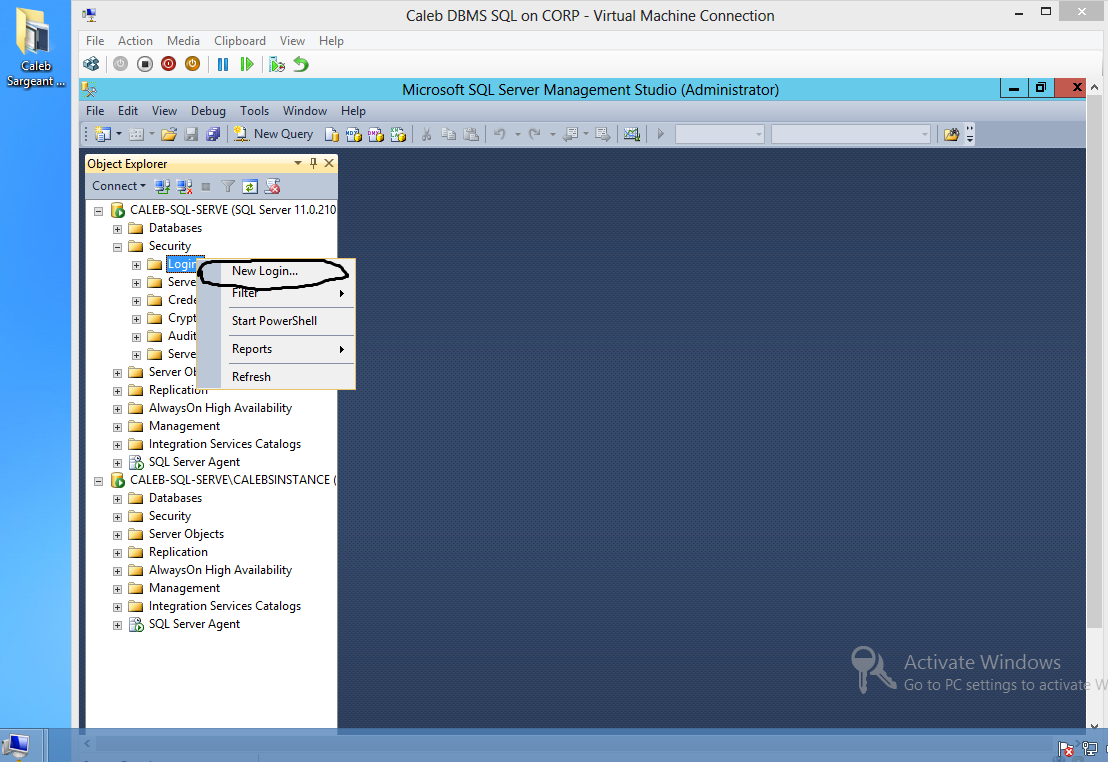Click the Copy icon in SSMS toolbar
Viewport: 1108px width, 762px height.
(x=448, y=134)
